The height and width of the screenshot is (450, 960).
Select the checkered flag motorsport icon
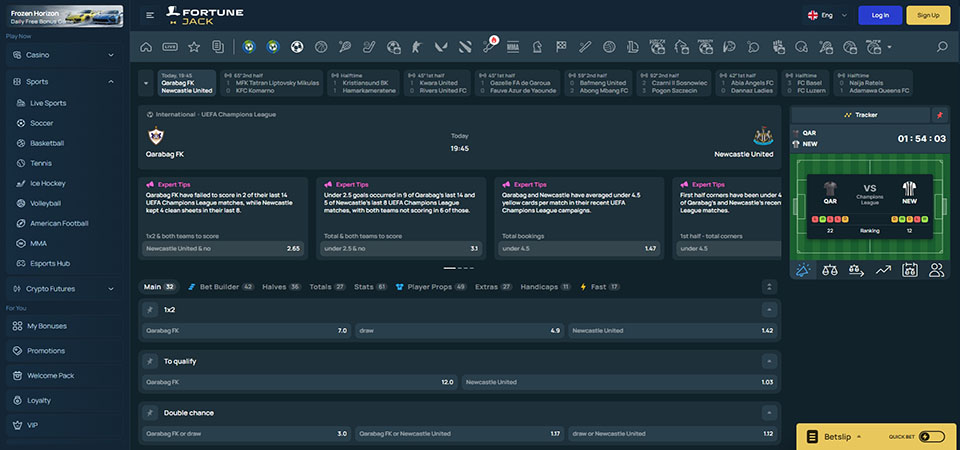tap(561, 47)
